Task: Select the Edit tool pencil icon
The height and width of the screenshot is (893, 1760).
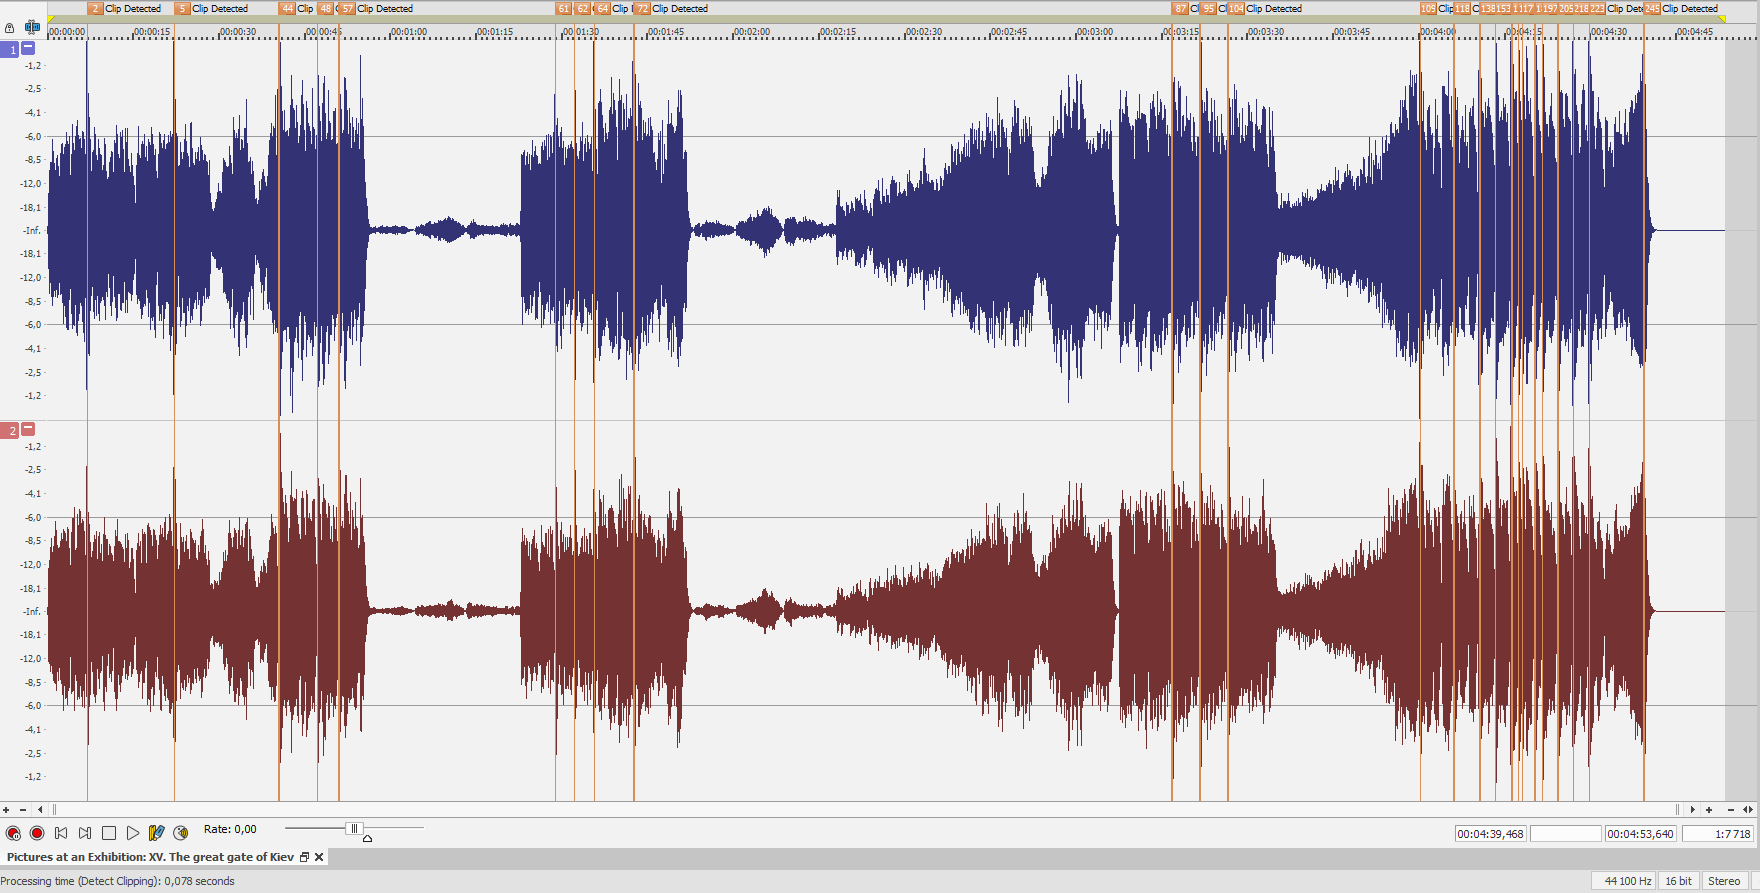Action: [x=156, y=833]
